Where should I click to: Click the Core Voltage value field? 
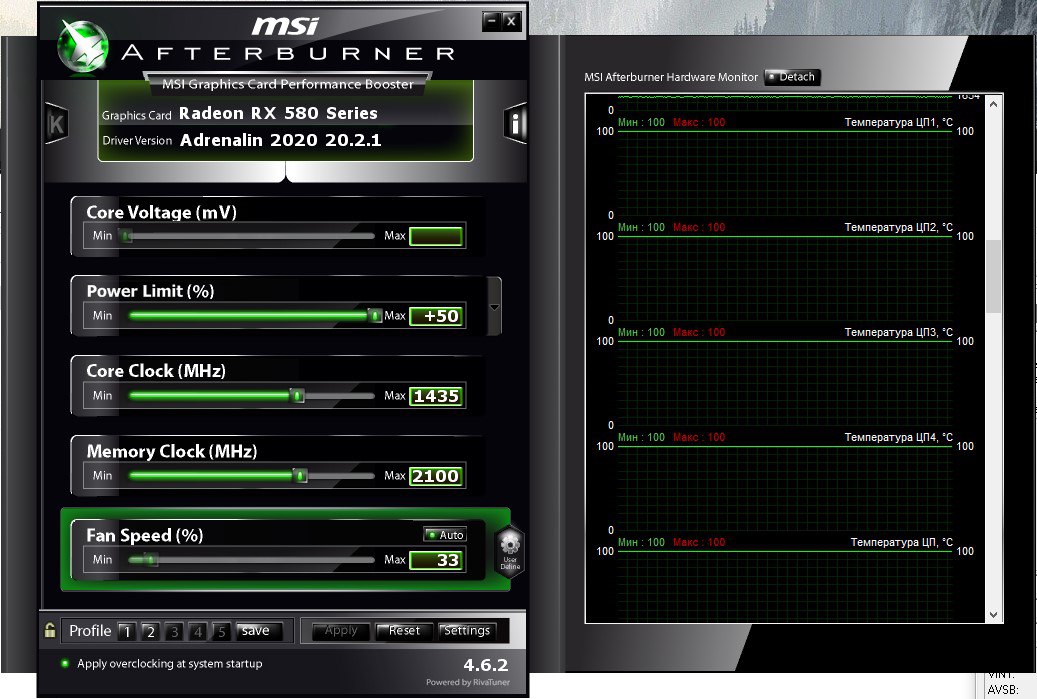tap(436, 236)
